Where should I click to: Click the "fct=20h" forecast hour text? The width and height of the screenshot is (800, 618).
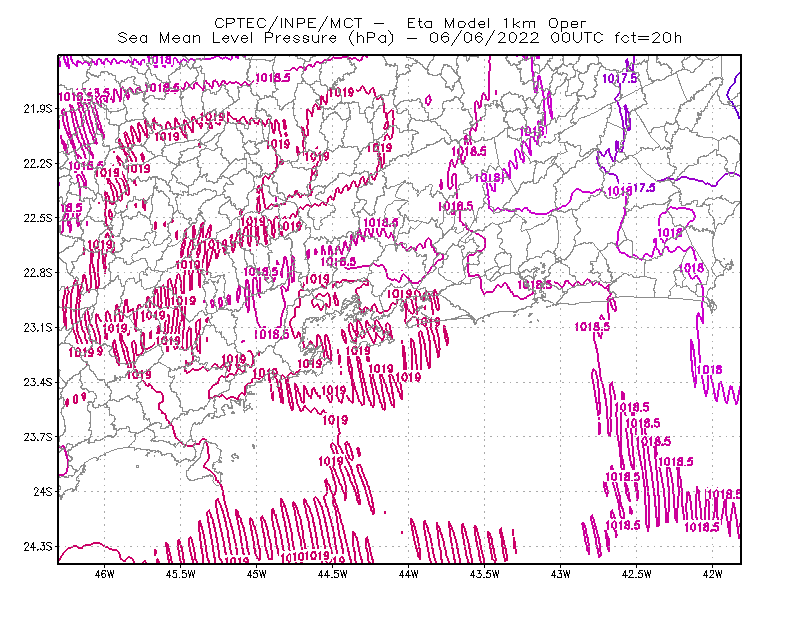coord(648,38)
